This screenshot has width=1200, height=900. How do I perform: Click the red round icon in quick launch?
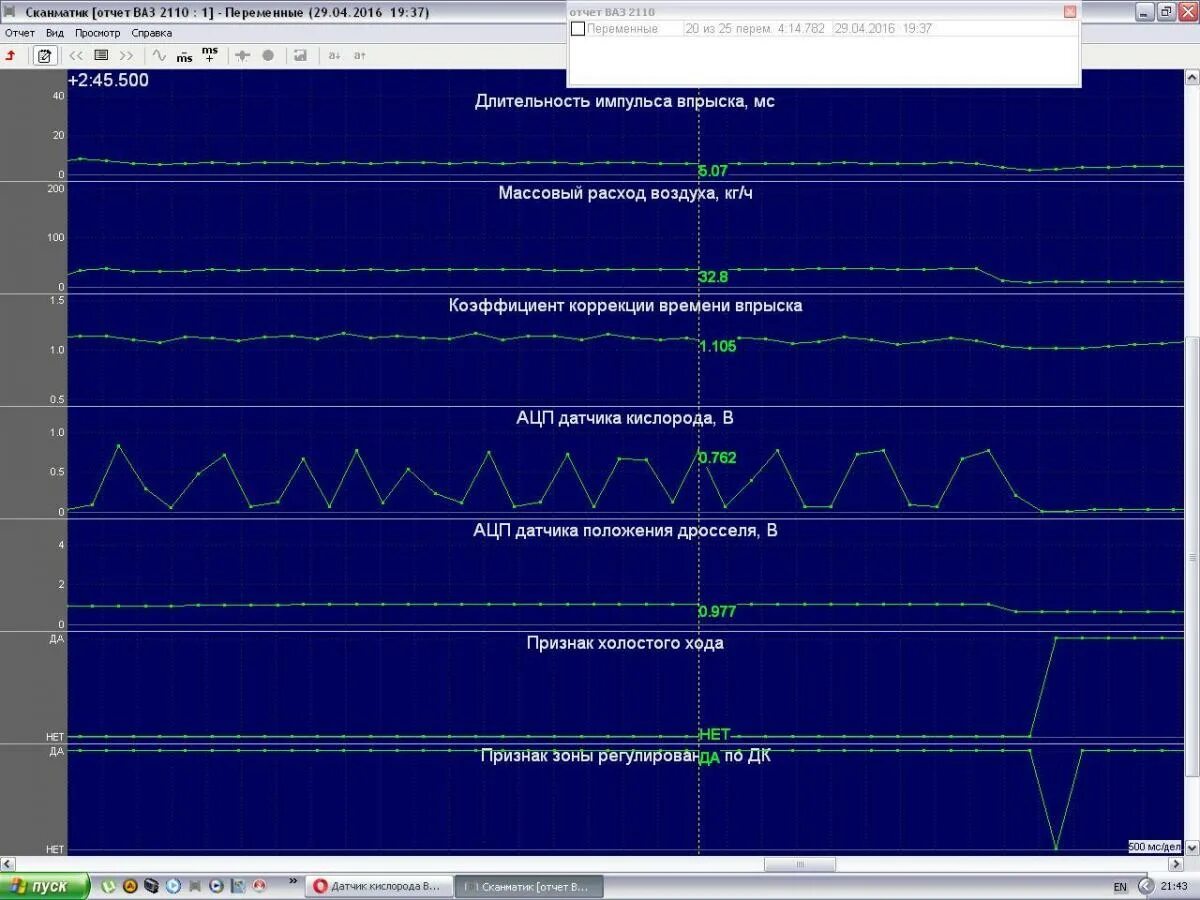(x=259, y=886)
